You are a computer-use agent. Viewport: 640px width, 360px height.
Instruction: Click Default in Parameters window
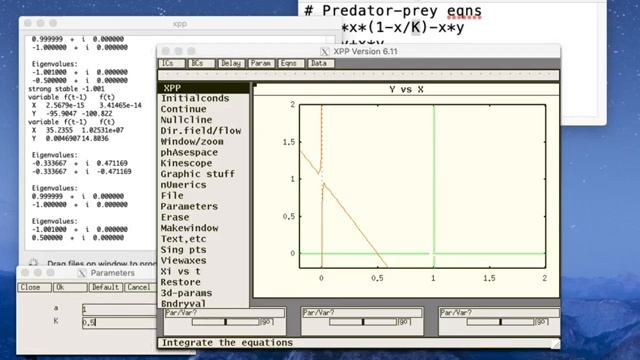click(x=106, y=287)
